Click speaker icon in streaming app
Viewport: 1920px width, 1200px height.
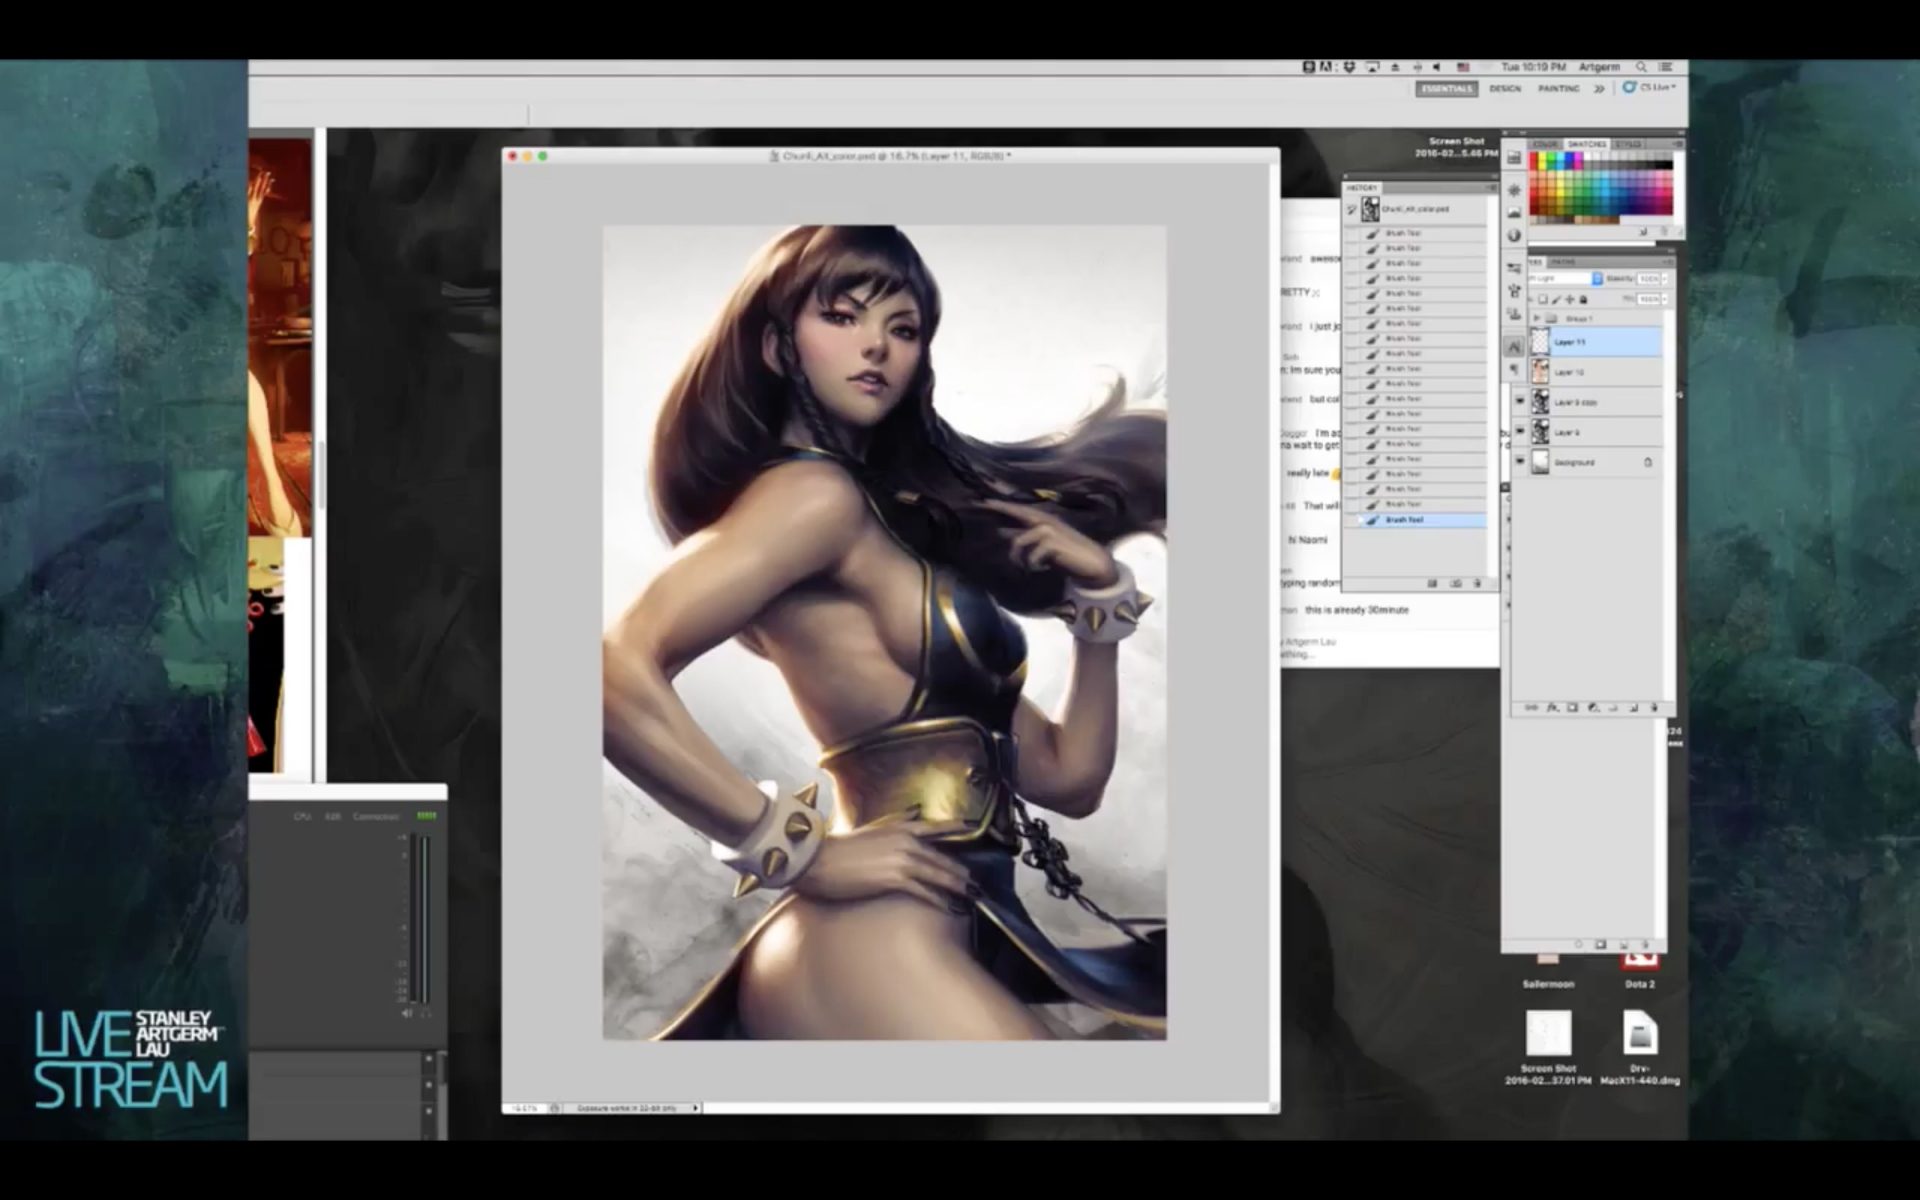(407, 1013)
